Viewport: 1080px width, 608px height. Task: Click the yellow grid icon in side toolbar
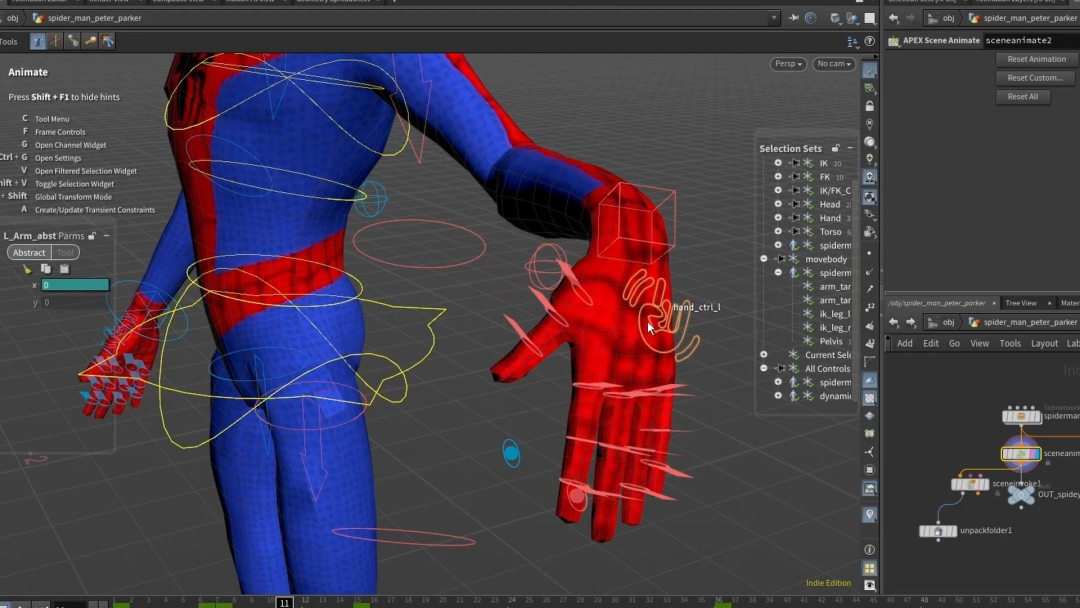click(870, 568)
